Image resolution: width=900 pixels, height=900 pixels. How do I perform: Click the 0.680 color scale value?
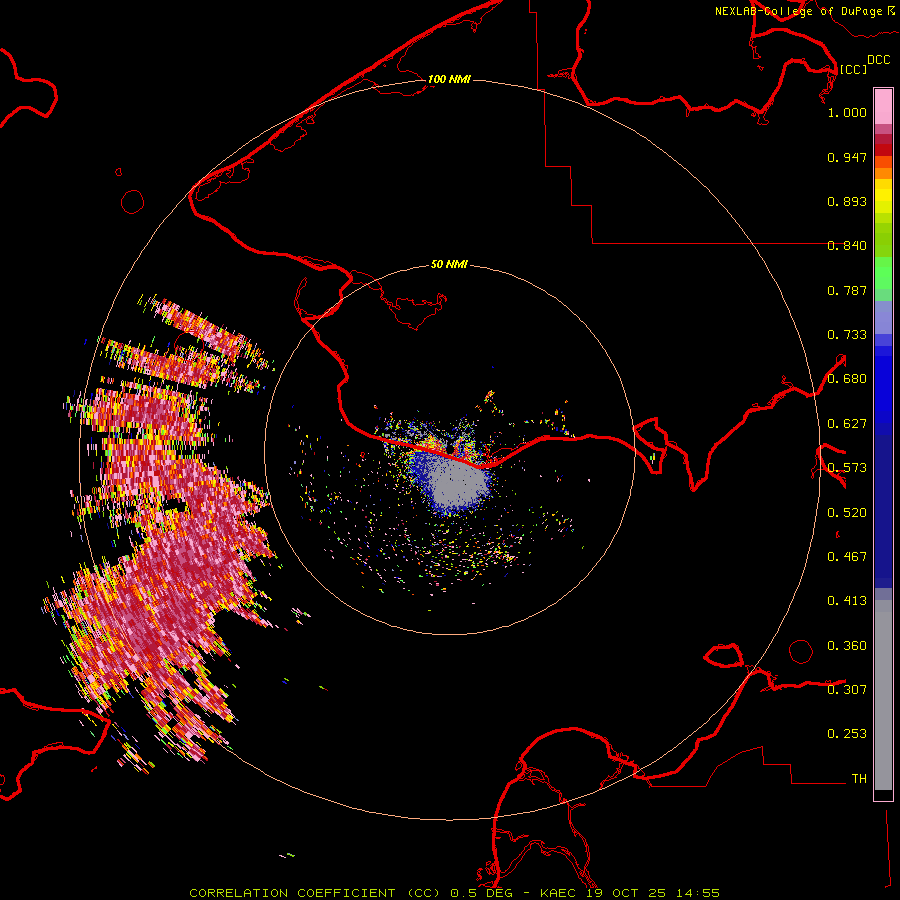point(847,379)
